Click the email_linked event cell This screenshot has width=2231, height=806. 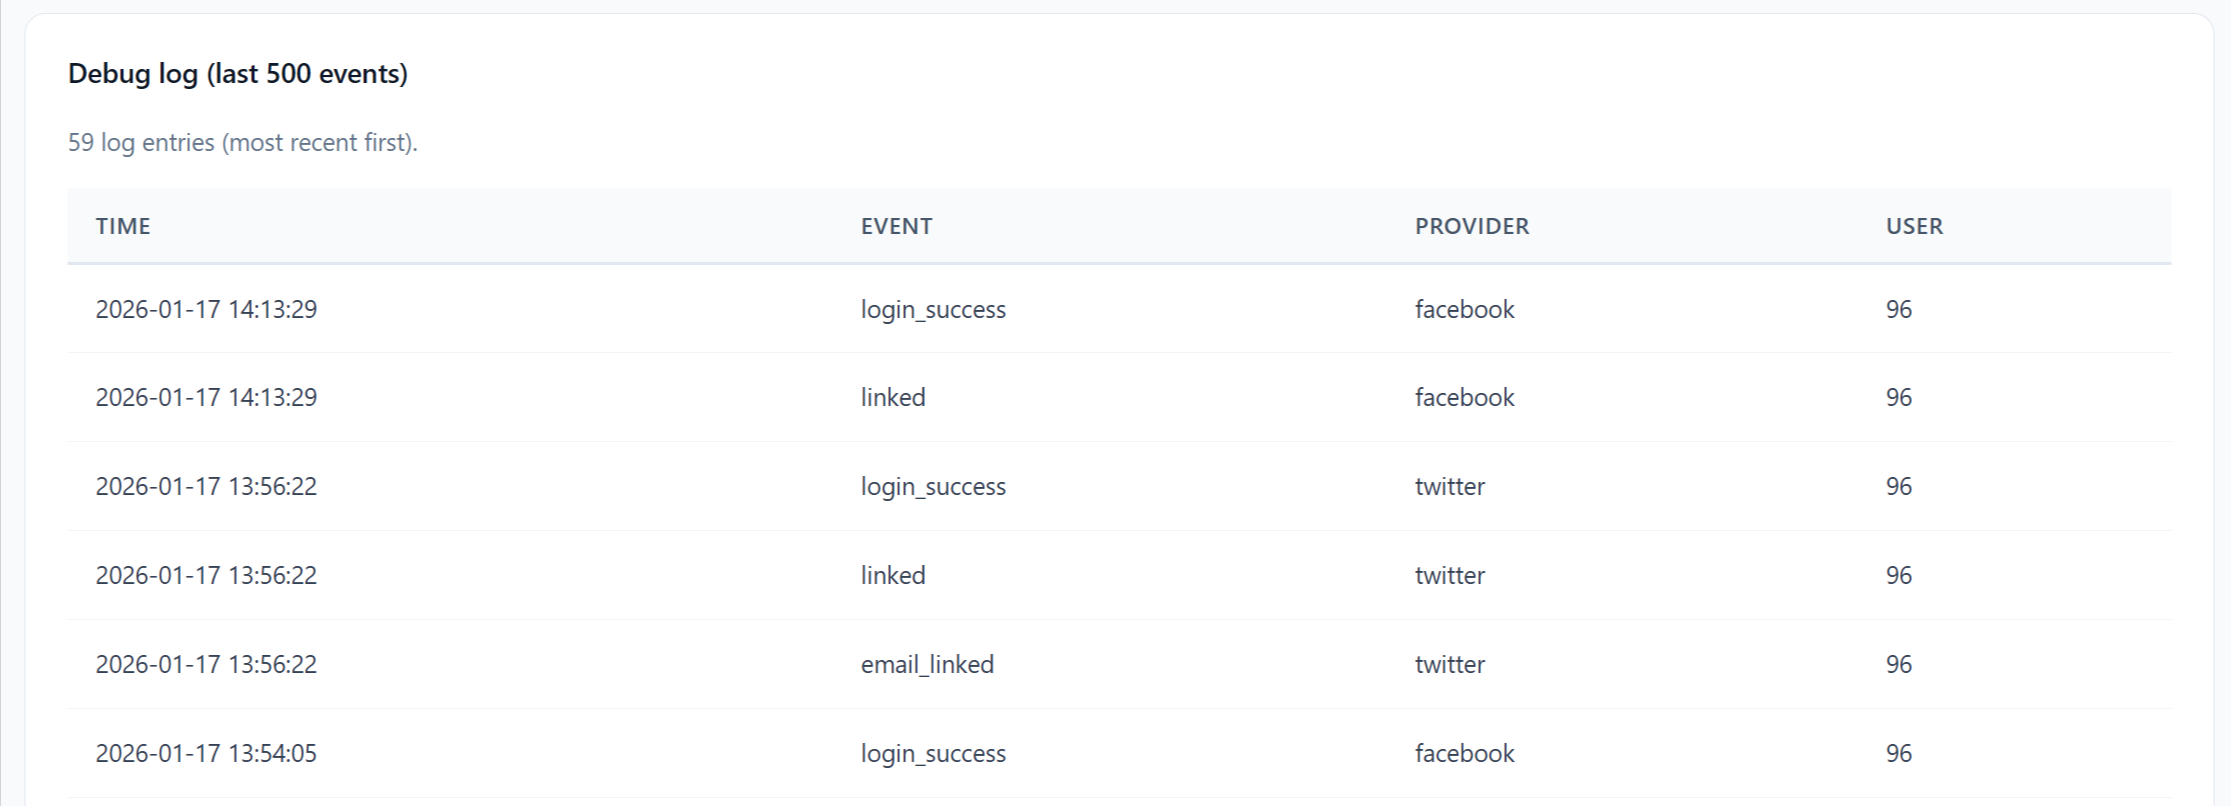[x=927, y=665]
